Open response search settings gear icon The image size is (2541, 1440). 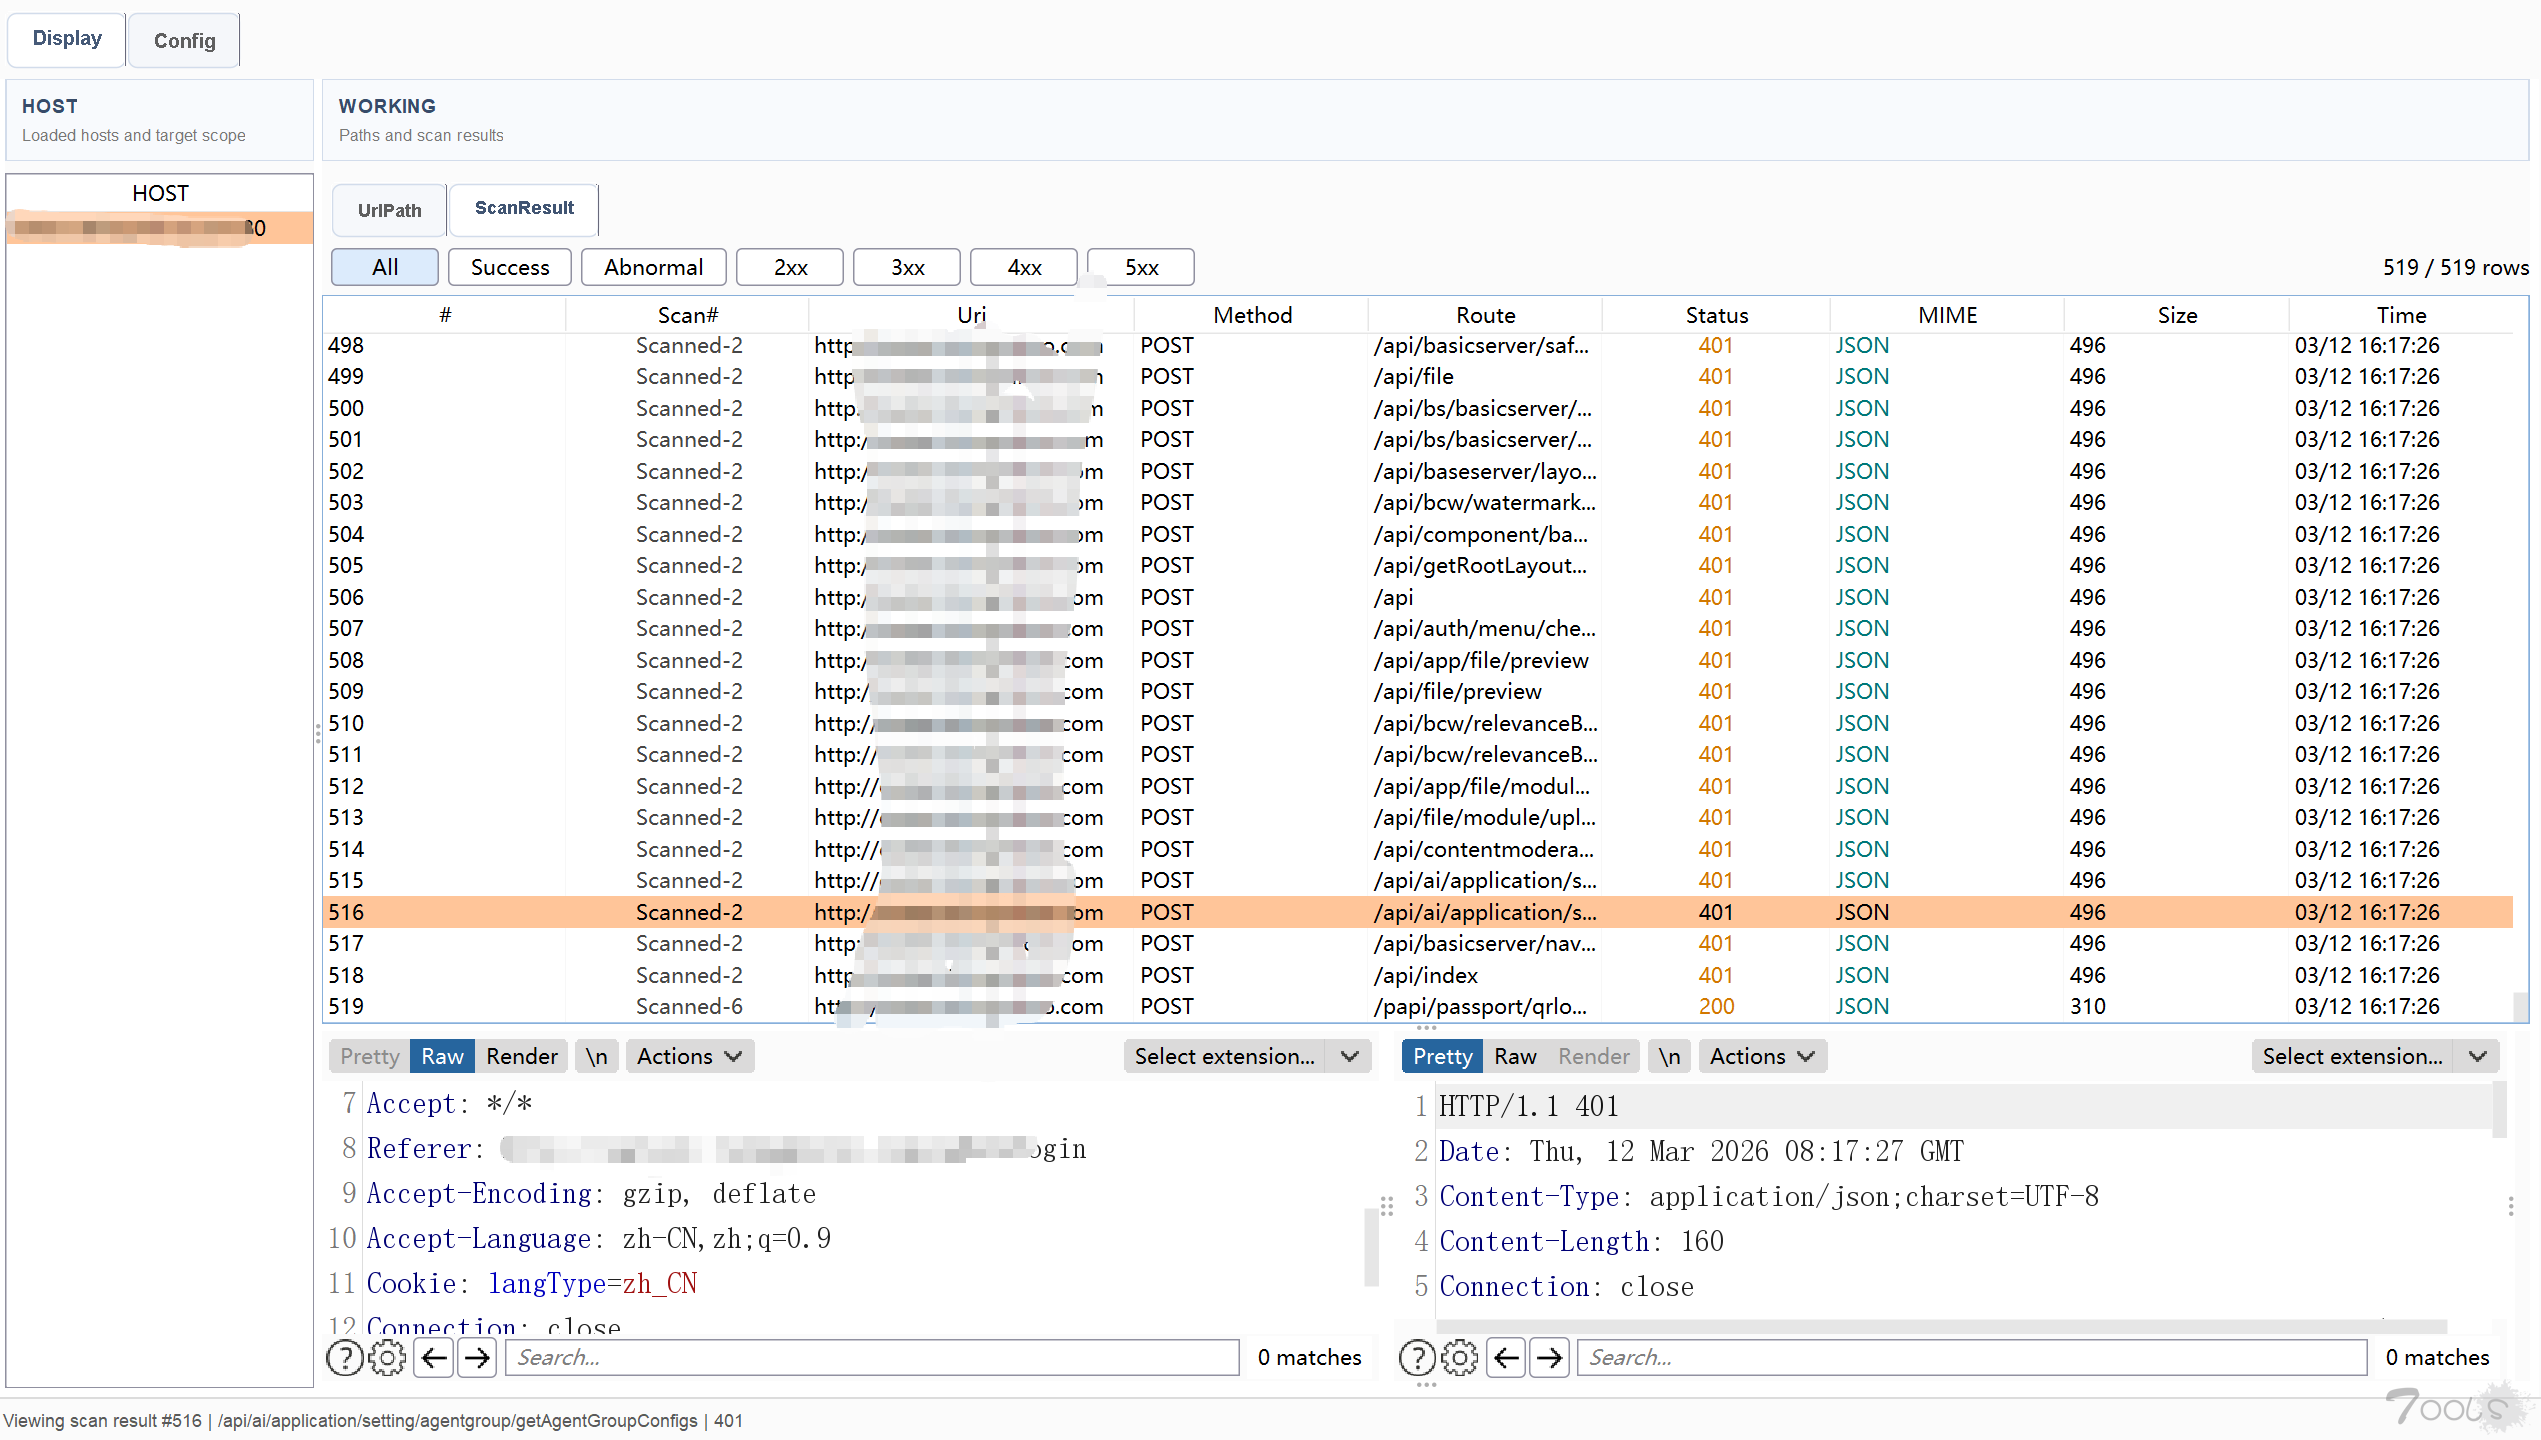coord(1459,1357)
